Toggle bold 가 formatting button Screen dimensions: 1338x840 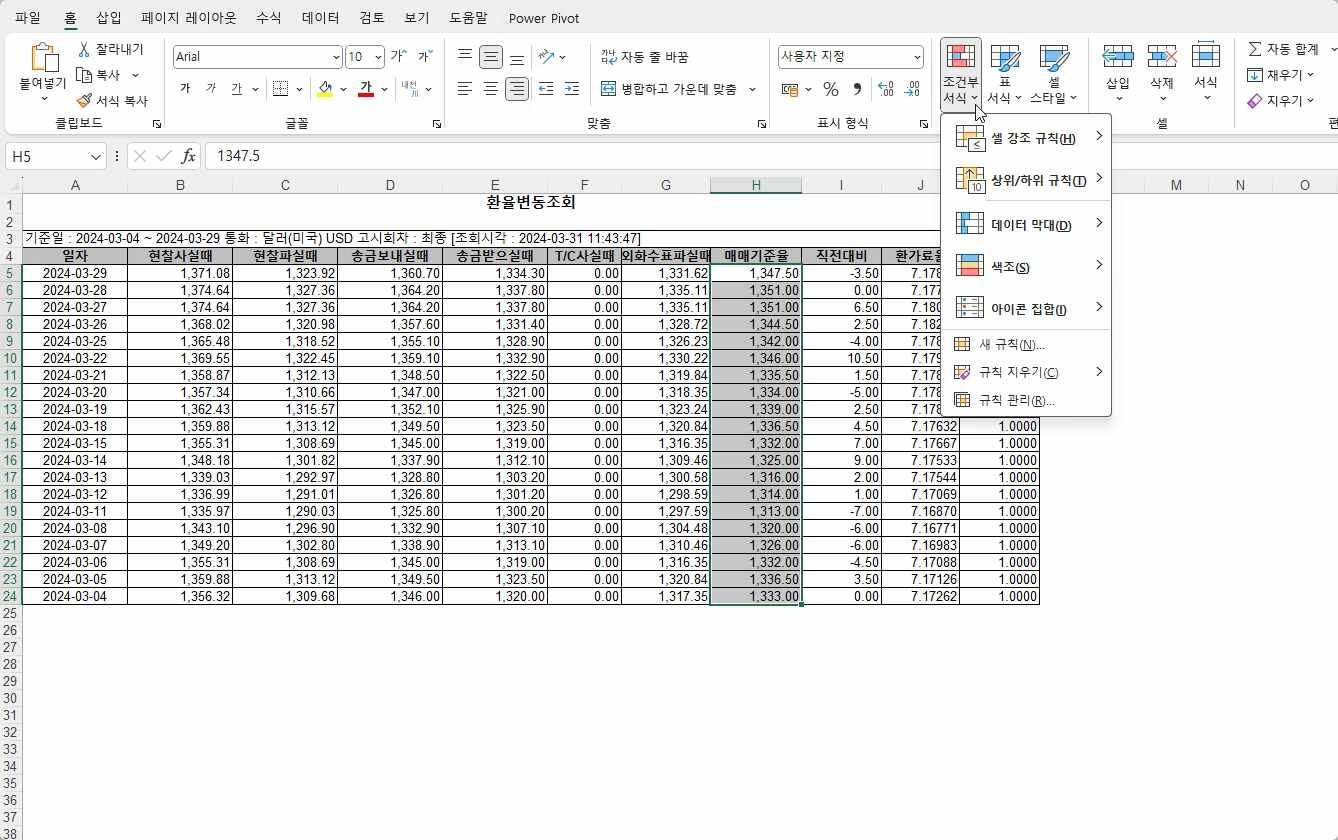pyautogui.click(x=185, y=89)
